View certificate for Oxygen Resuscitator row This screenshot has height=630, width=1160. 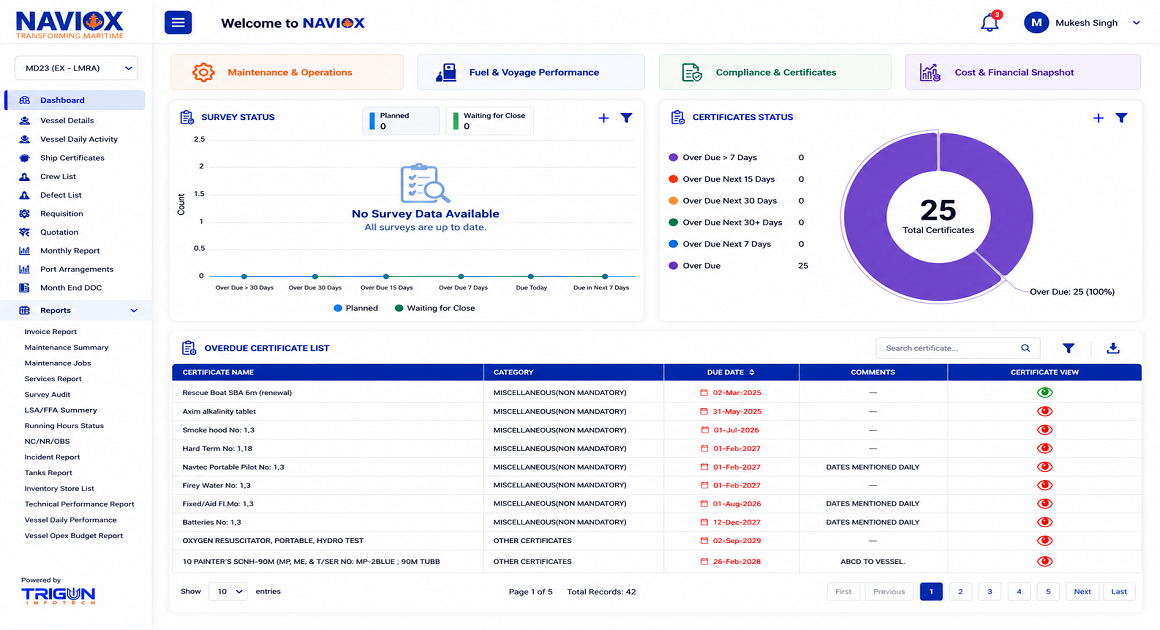[x=1045, y=541]
